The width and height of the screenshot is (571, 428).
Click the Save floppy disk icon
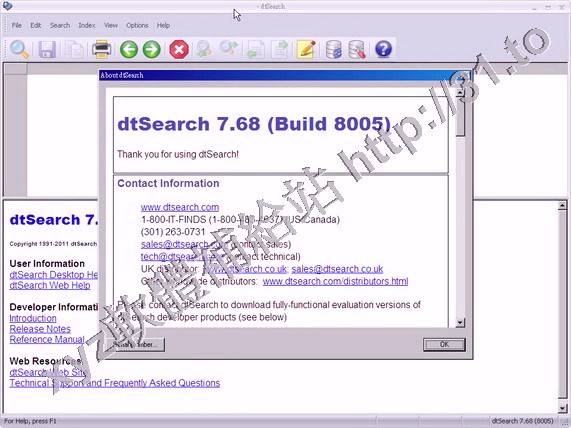[x=47, y=49]
